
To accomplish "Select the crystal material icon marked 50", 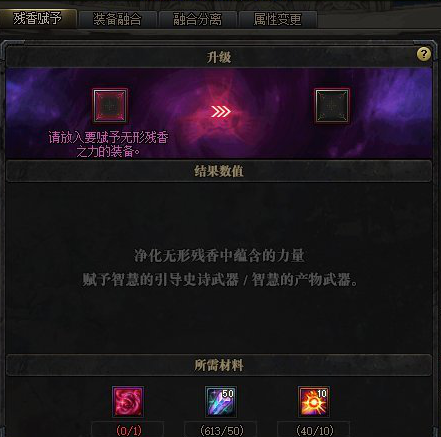I will (x=221, y=402).
